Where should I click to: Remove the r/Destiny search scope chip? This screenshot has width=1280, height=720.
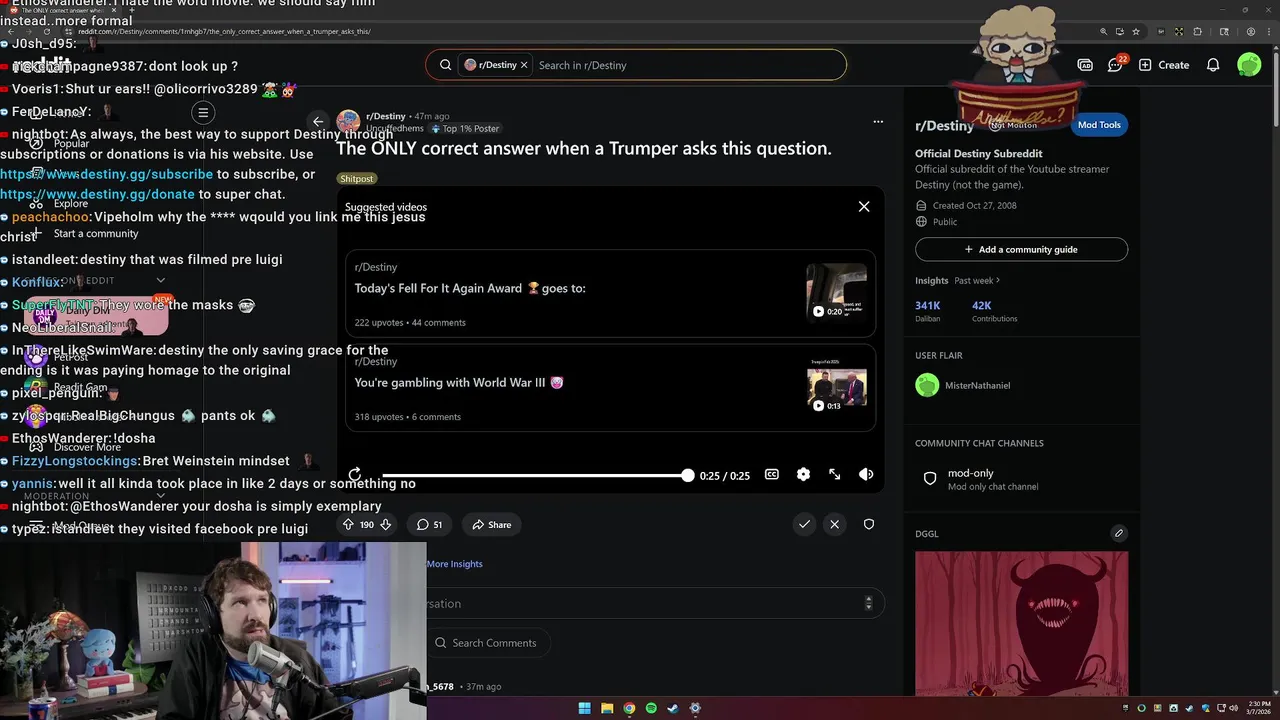(524, 65)
